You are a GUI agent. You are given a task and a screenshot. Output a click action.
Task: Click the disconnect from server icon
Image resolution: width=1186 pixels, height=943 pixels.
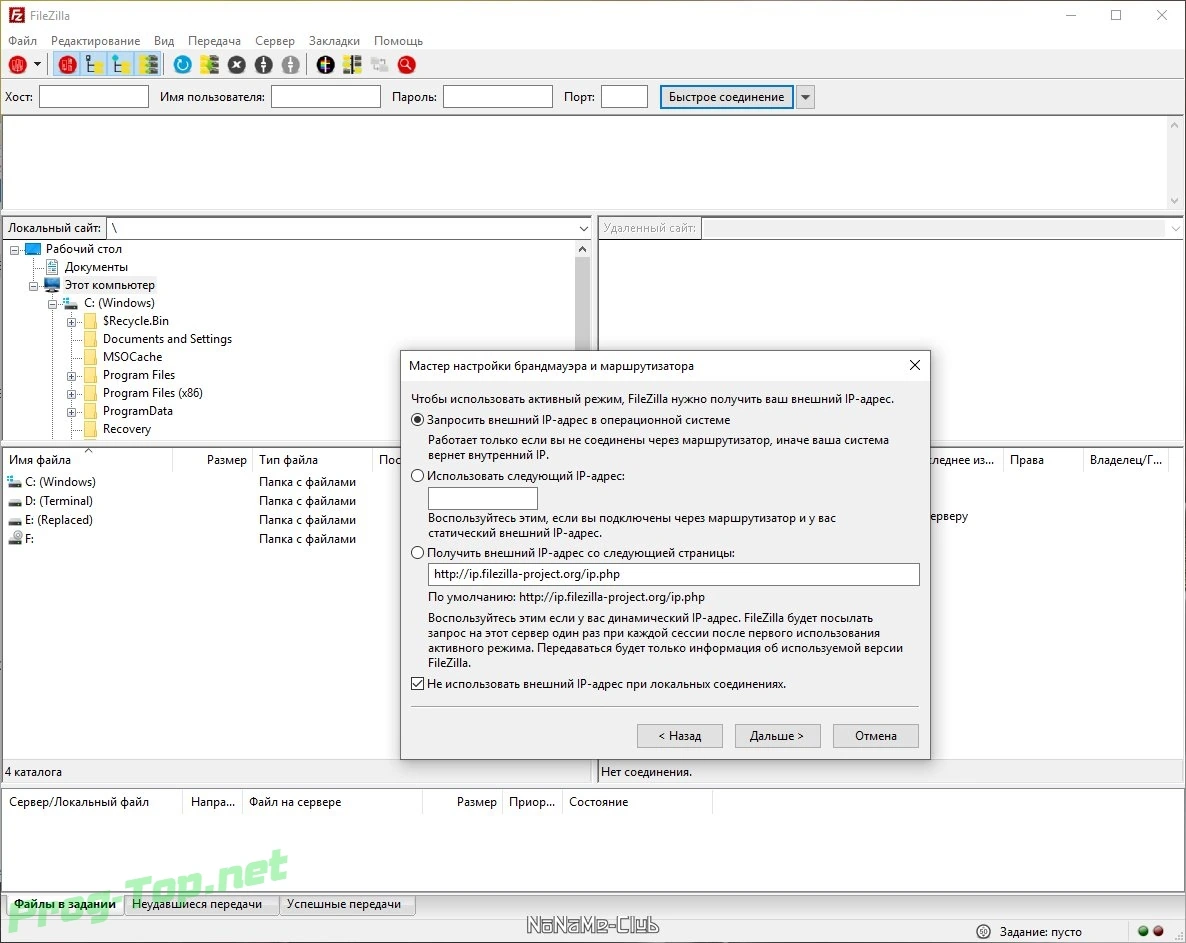click(x=263, y=65)
